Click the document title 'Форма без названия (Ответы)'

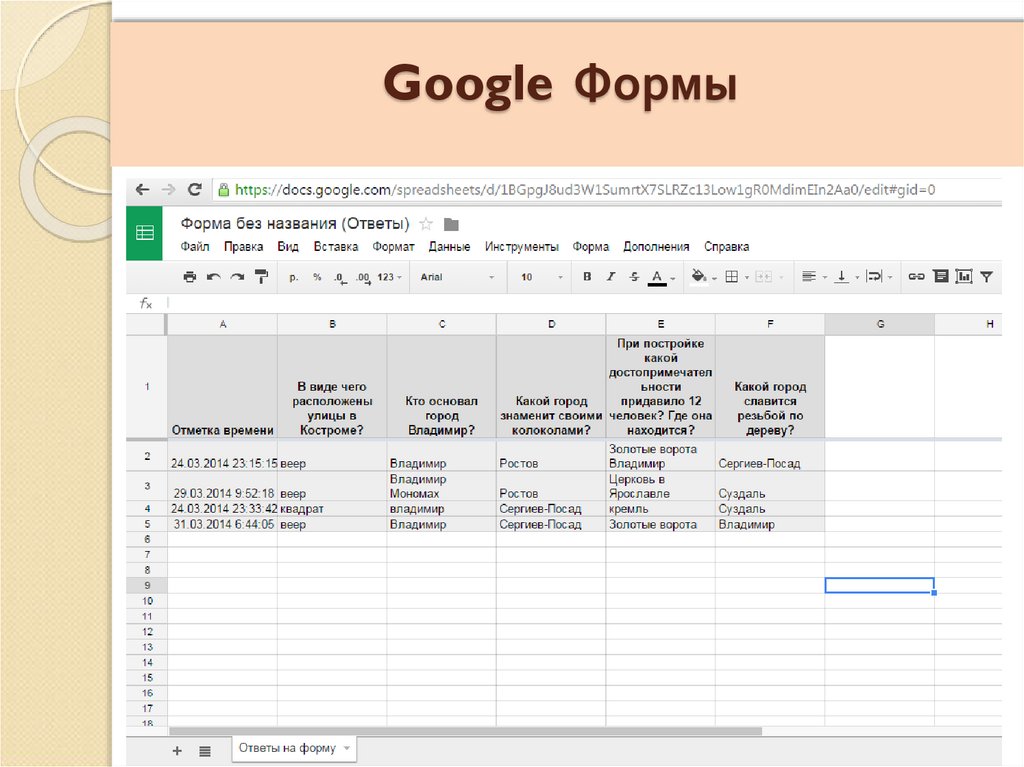[x=295, y=224]
